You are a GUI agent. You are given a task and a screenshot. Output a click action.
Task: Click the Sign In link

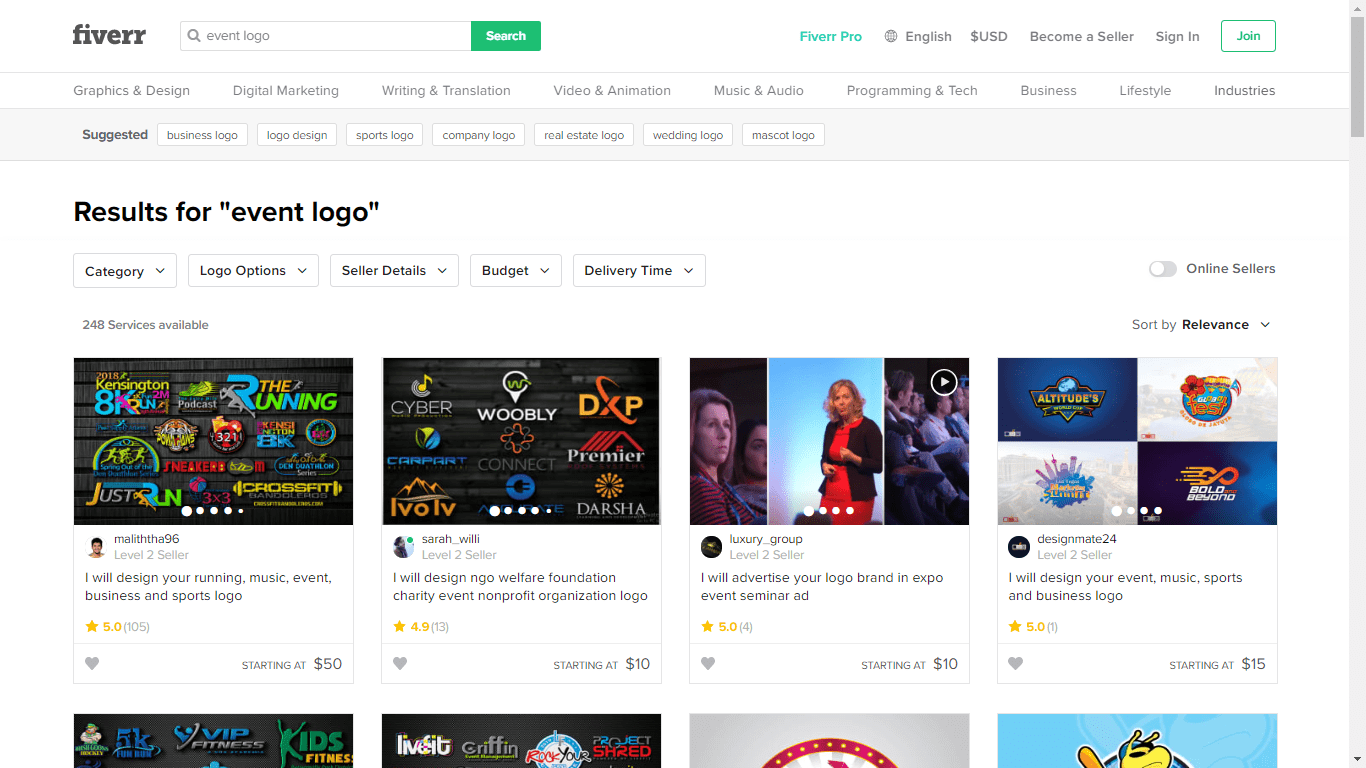pyautogui.click(x=1177, y=36)
